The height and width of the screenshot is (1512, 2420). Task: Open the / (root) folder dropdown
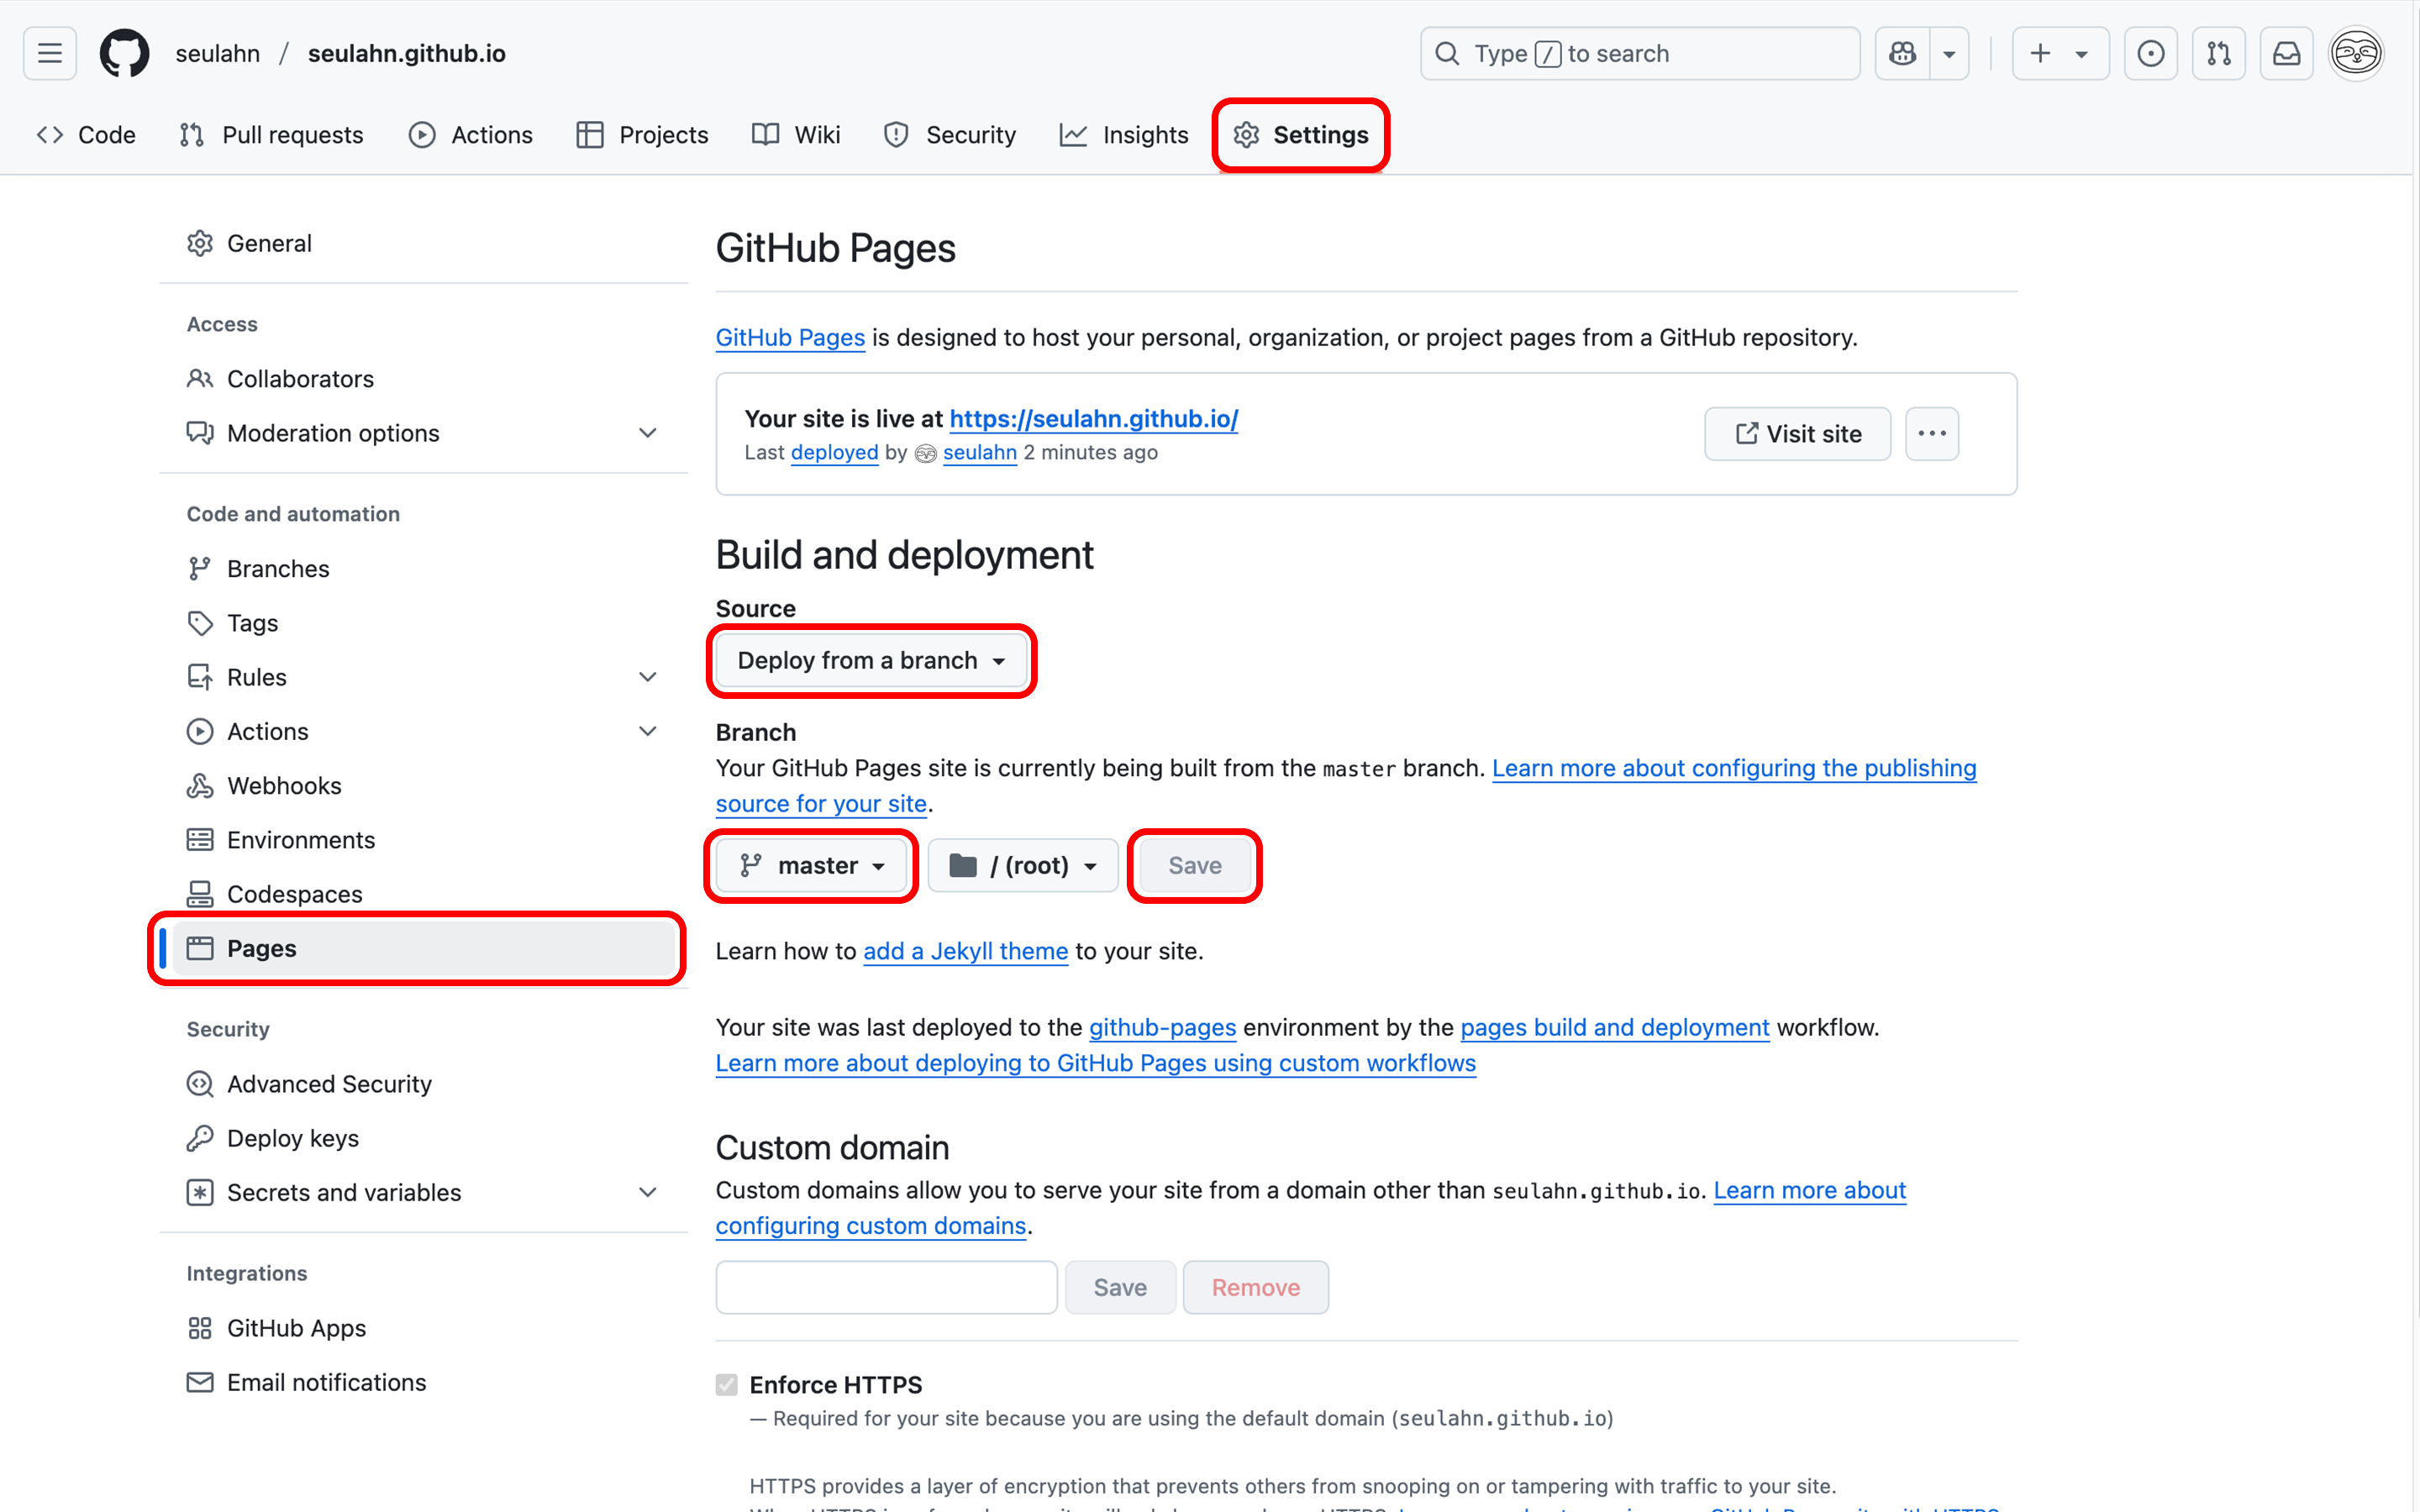pyautogui.click(x=1022, y=866)
